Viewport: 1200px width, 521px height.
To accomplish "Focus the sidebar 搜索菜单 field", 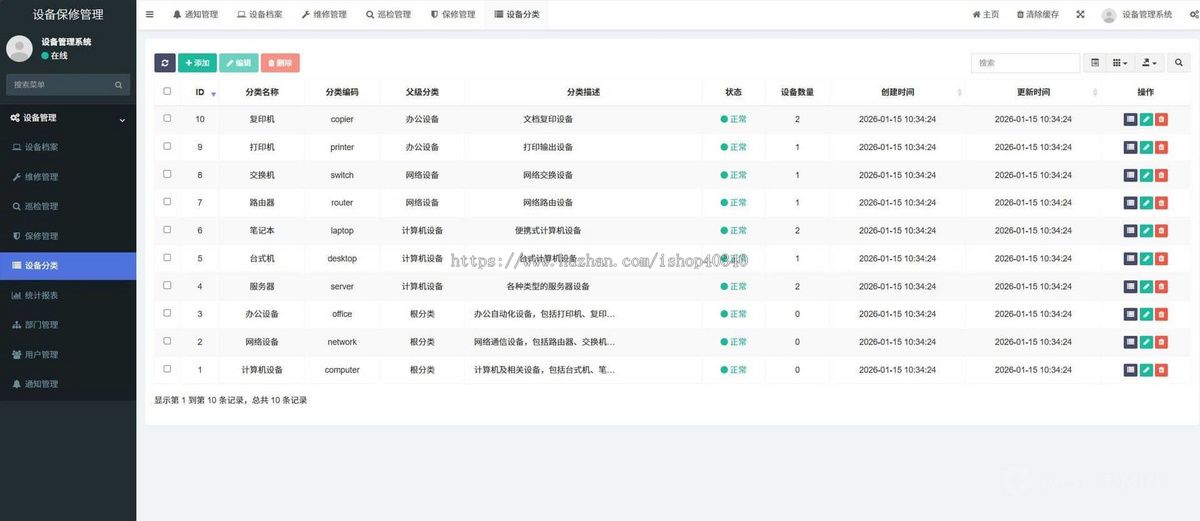I will click(60, 85).
